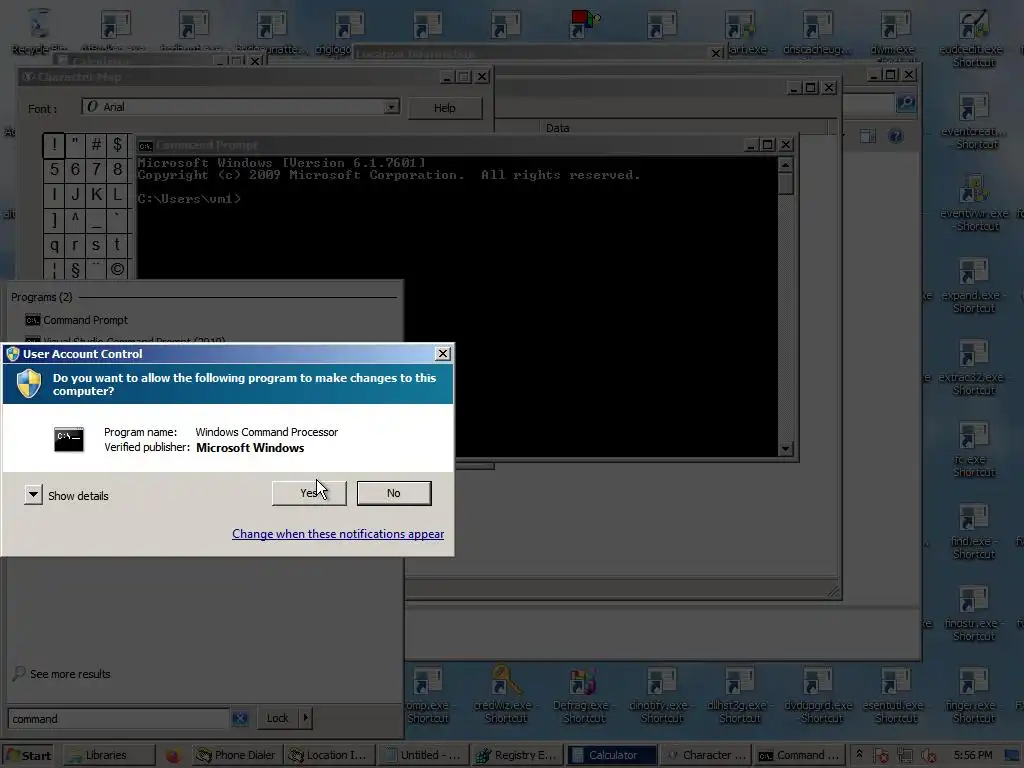Select the Defrag.exe Shortcut desktop icon
The image size is (1024, 768).
click(583, 695)
